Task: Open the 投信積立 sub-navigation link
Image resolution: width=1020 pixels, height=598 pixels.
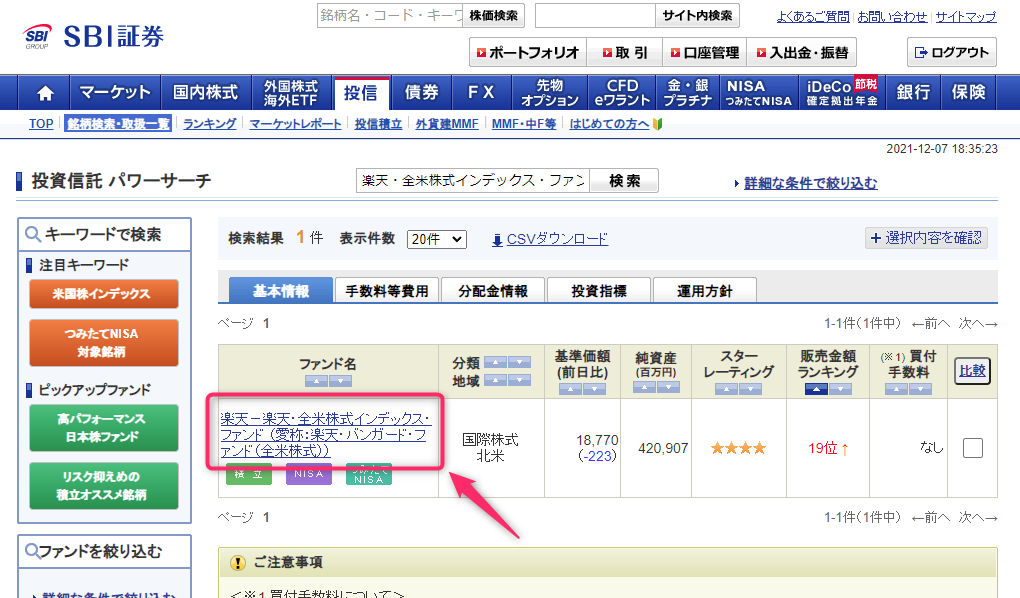Action: [x=378, y=124]
